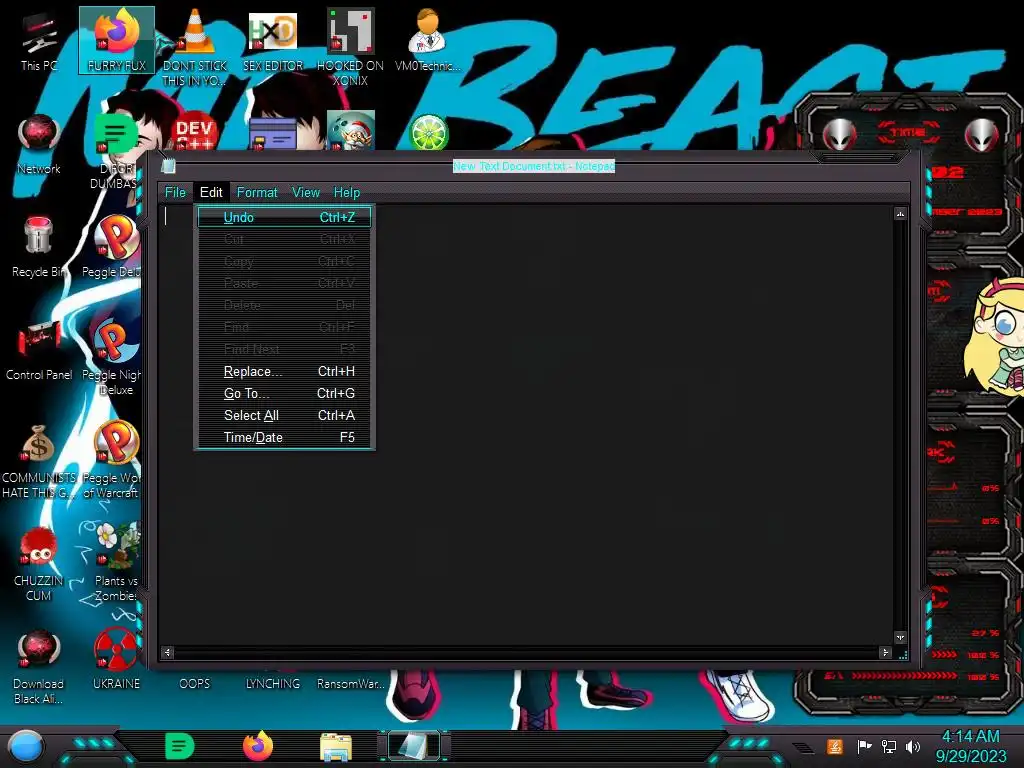
Task: Open the SEX EDITOR HxD shortcut
Action: pyautogui.click(x=273, y=40)
